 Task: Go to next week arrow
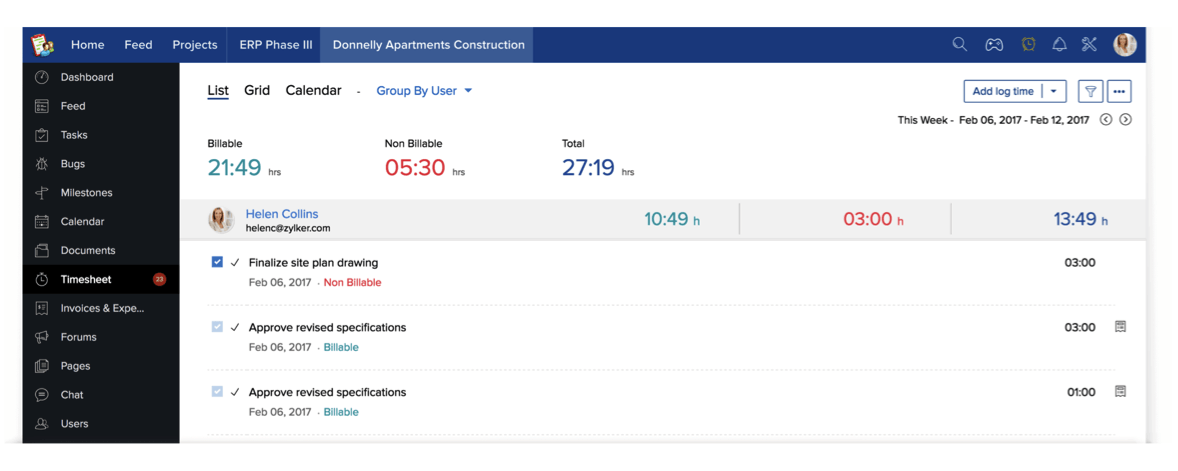click(x=1125, y=119)
